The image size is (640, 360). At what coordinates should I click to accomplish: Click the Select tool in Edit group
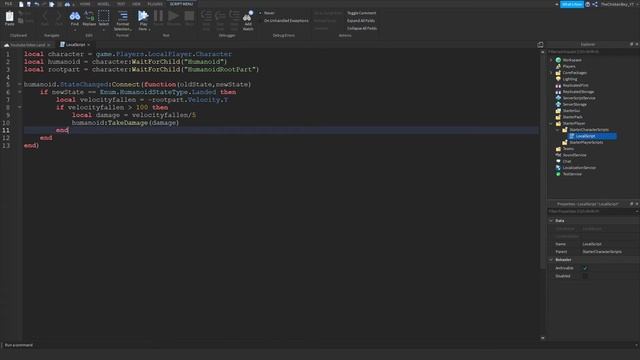point(104,16)
